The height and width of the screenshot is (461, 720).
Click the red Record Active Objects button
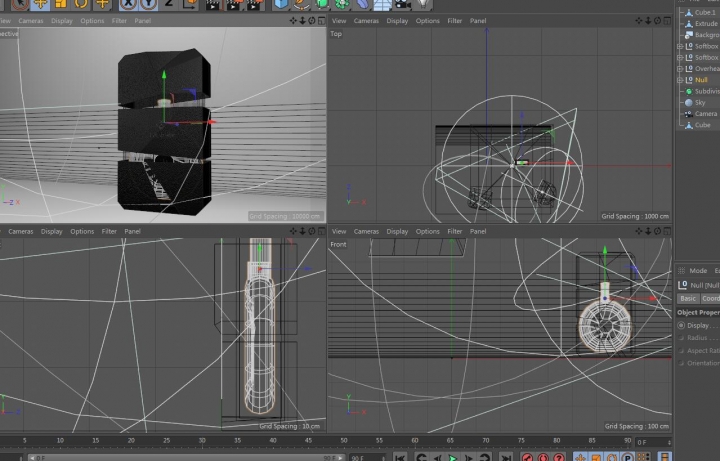(x=527, y=457)
